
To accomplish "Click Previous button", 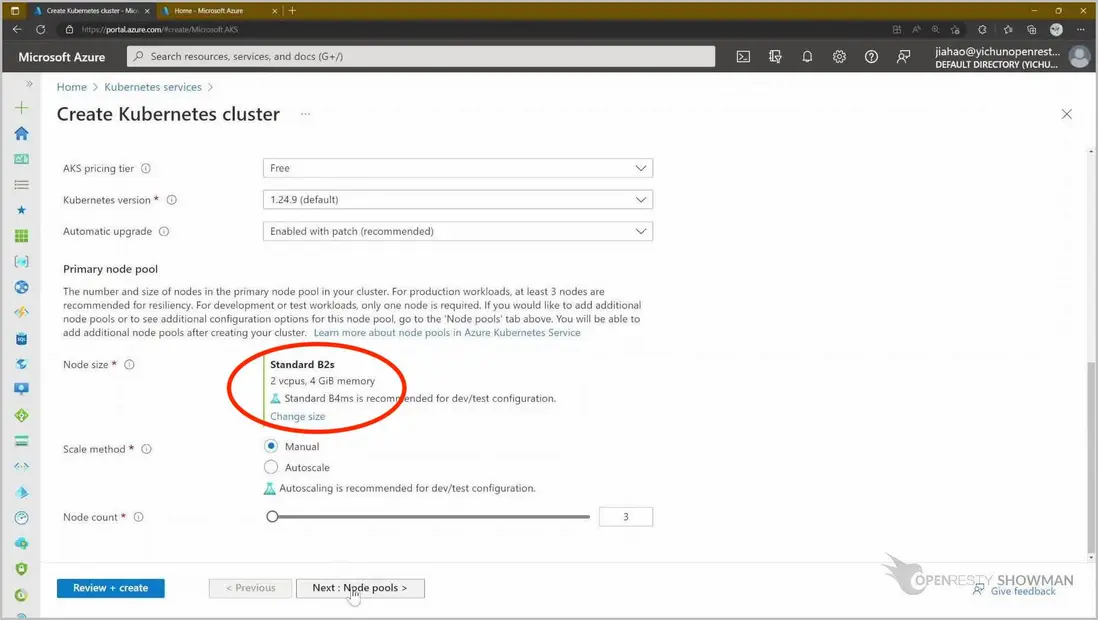I will (x=250, y=588).
